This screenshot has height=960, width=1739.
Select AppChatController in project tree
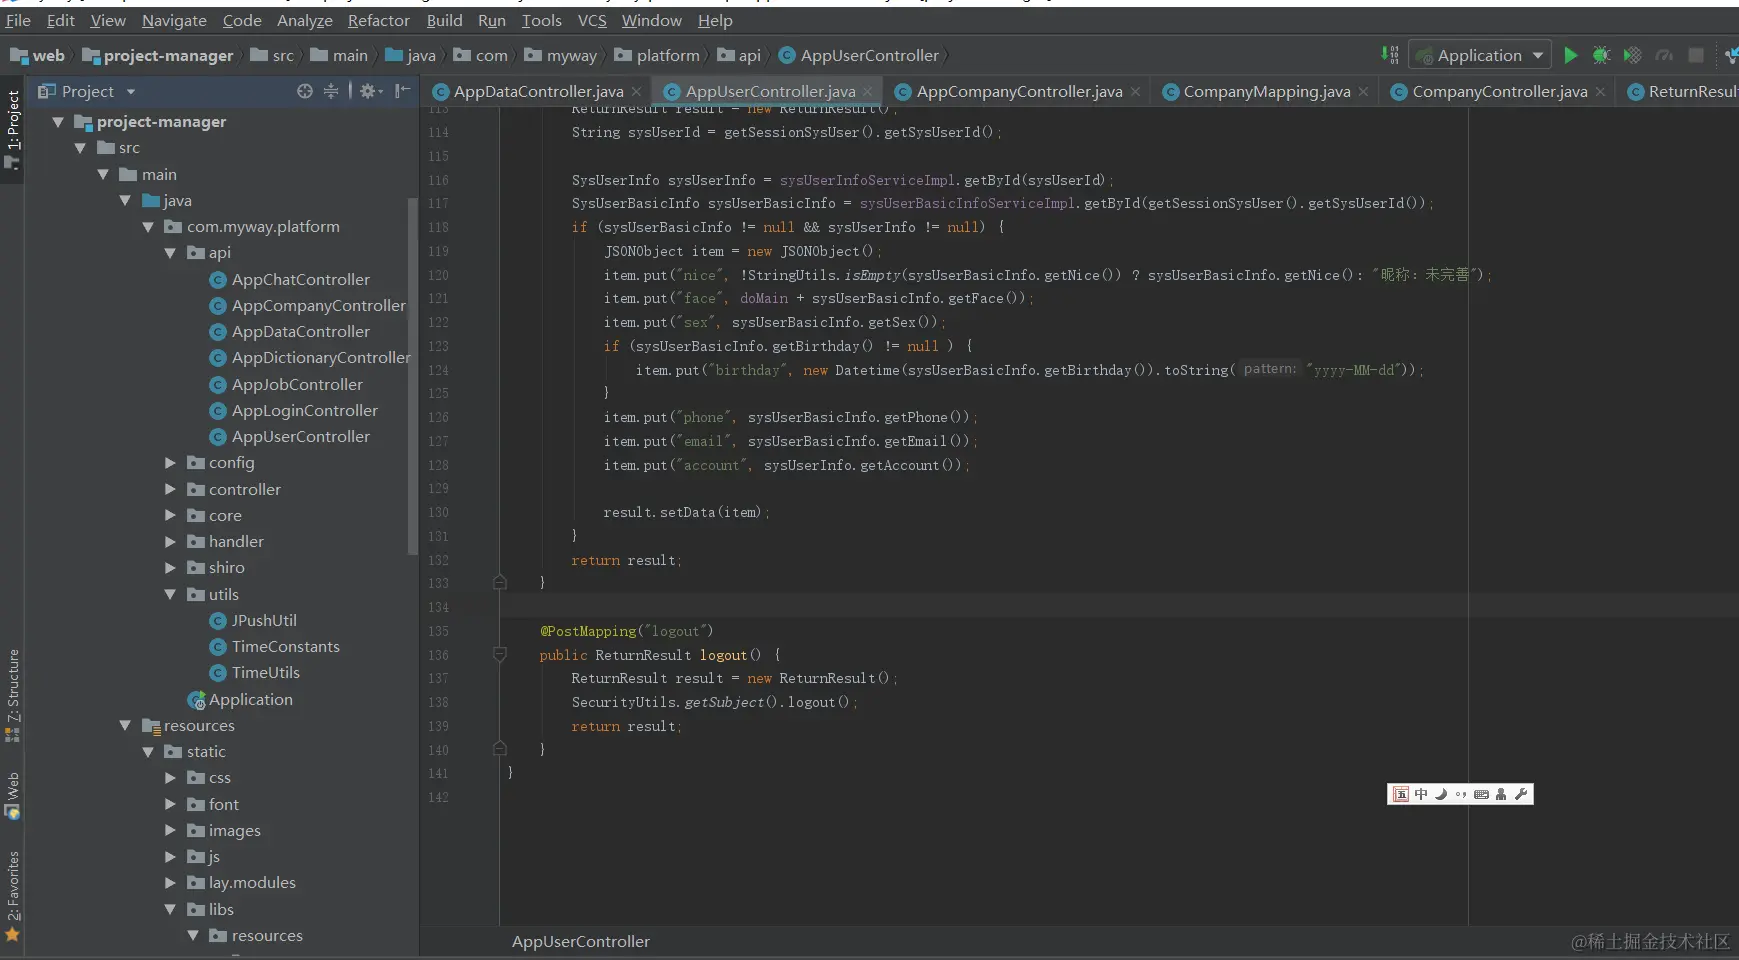click(300, 280)
